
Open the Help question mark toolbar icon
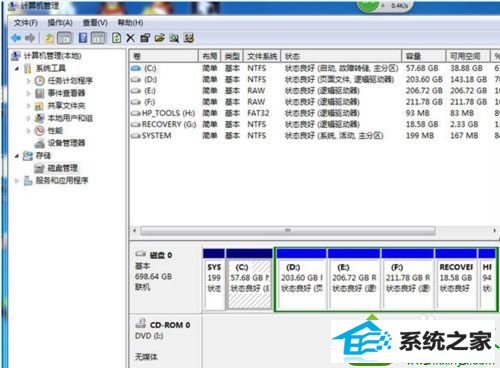point(83,38)
